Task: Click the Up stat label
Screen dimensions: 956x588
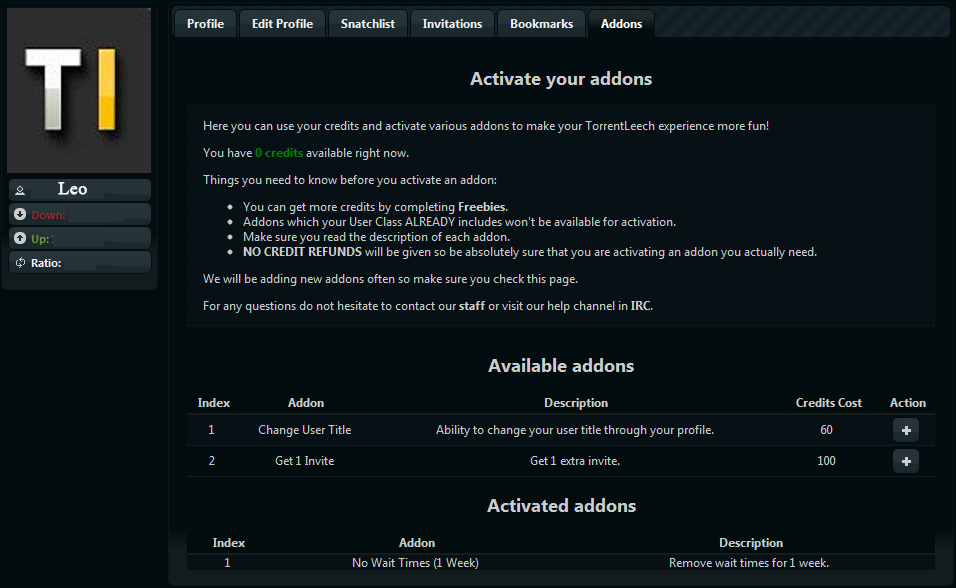Action: (40, 239)
